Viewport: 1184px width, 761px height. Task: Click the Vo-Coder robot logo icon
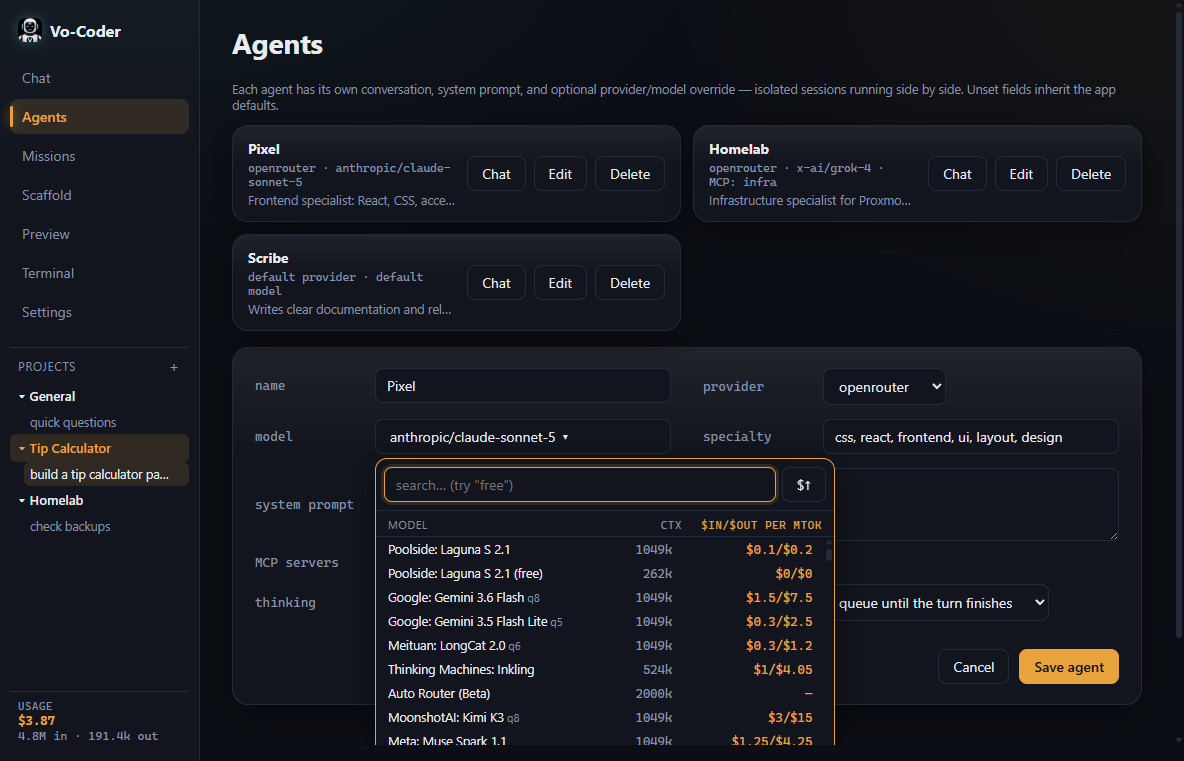pyautogui.click(x=29, y=31)
